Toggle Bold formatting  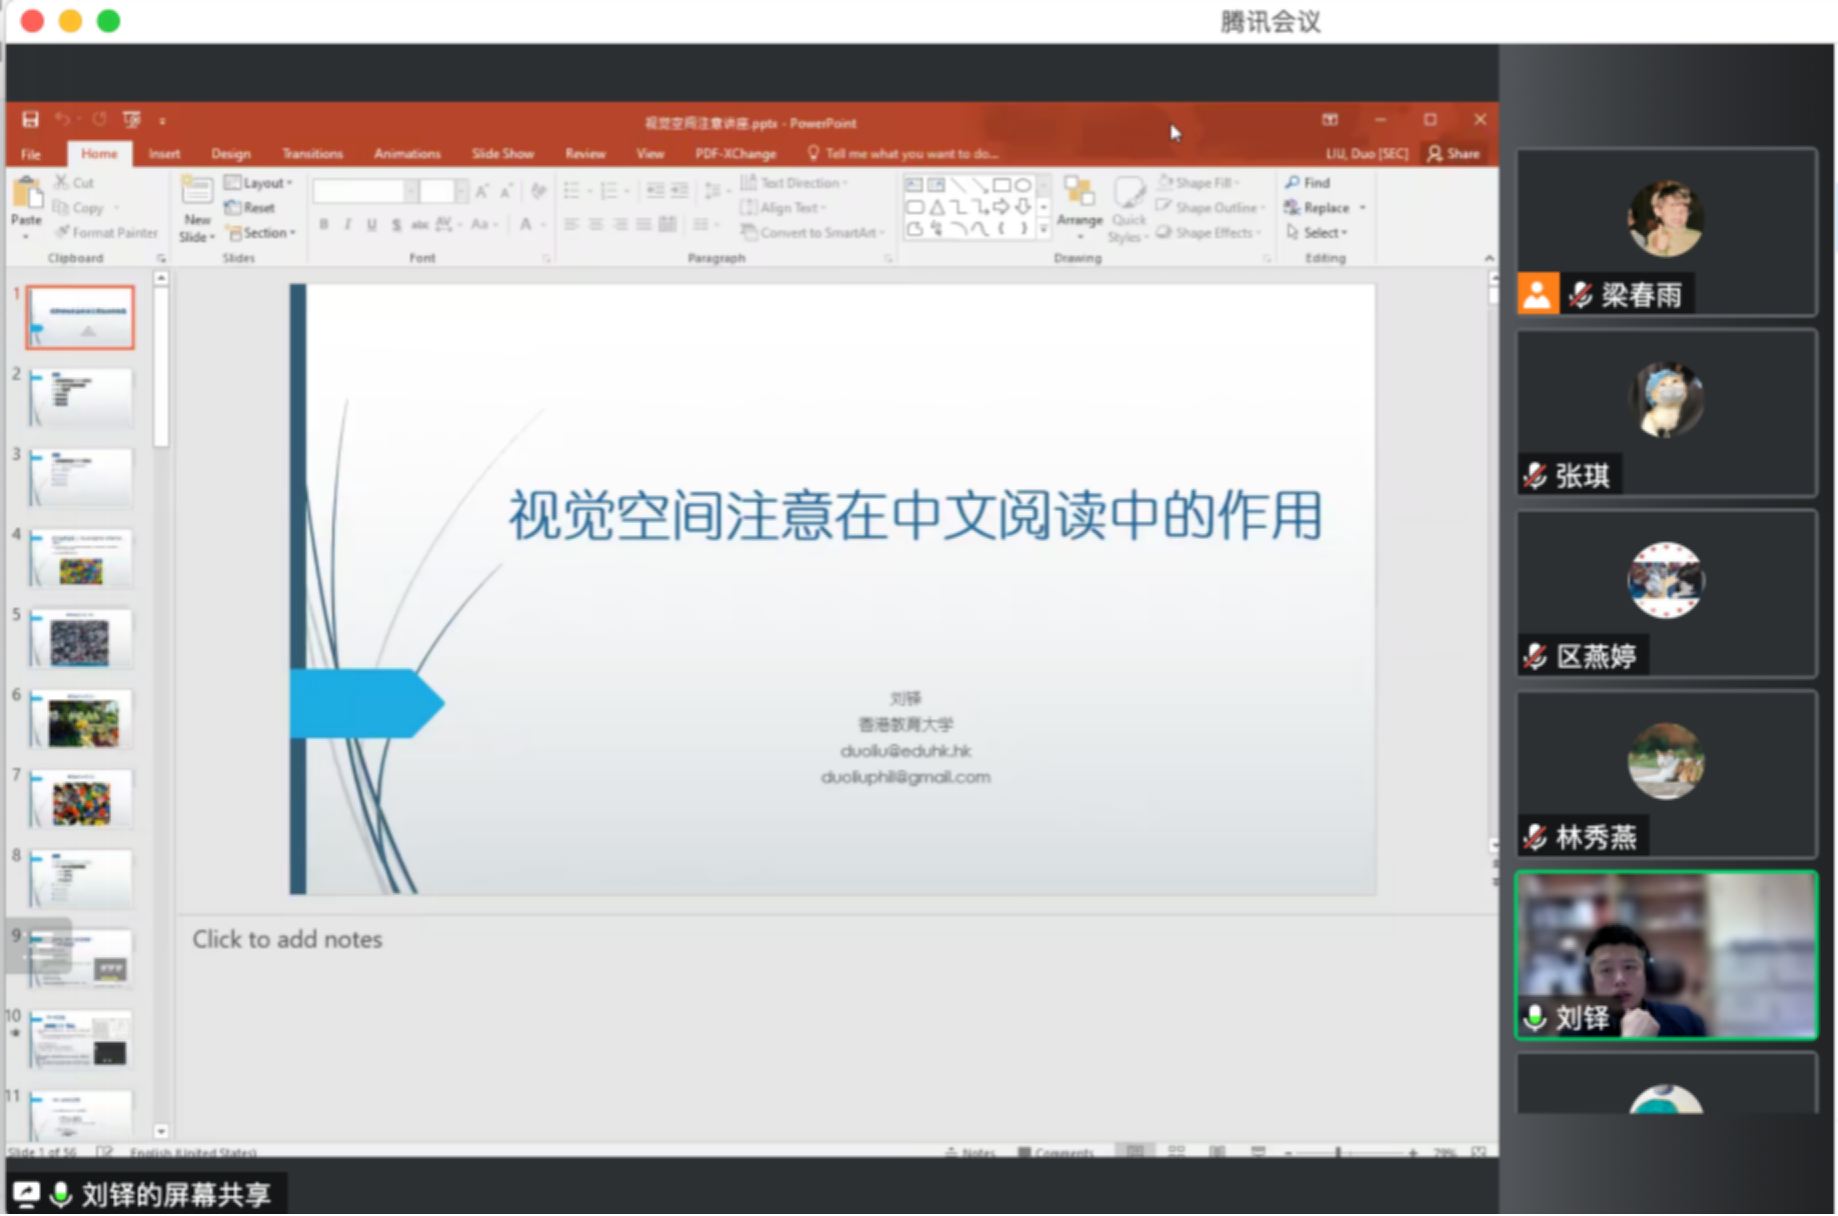(323, 225)
